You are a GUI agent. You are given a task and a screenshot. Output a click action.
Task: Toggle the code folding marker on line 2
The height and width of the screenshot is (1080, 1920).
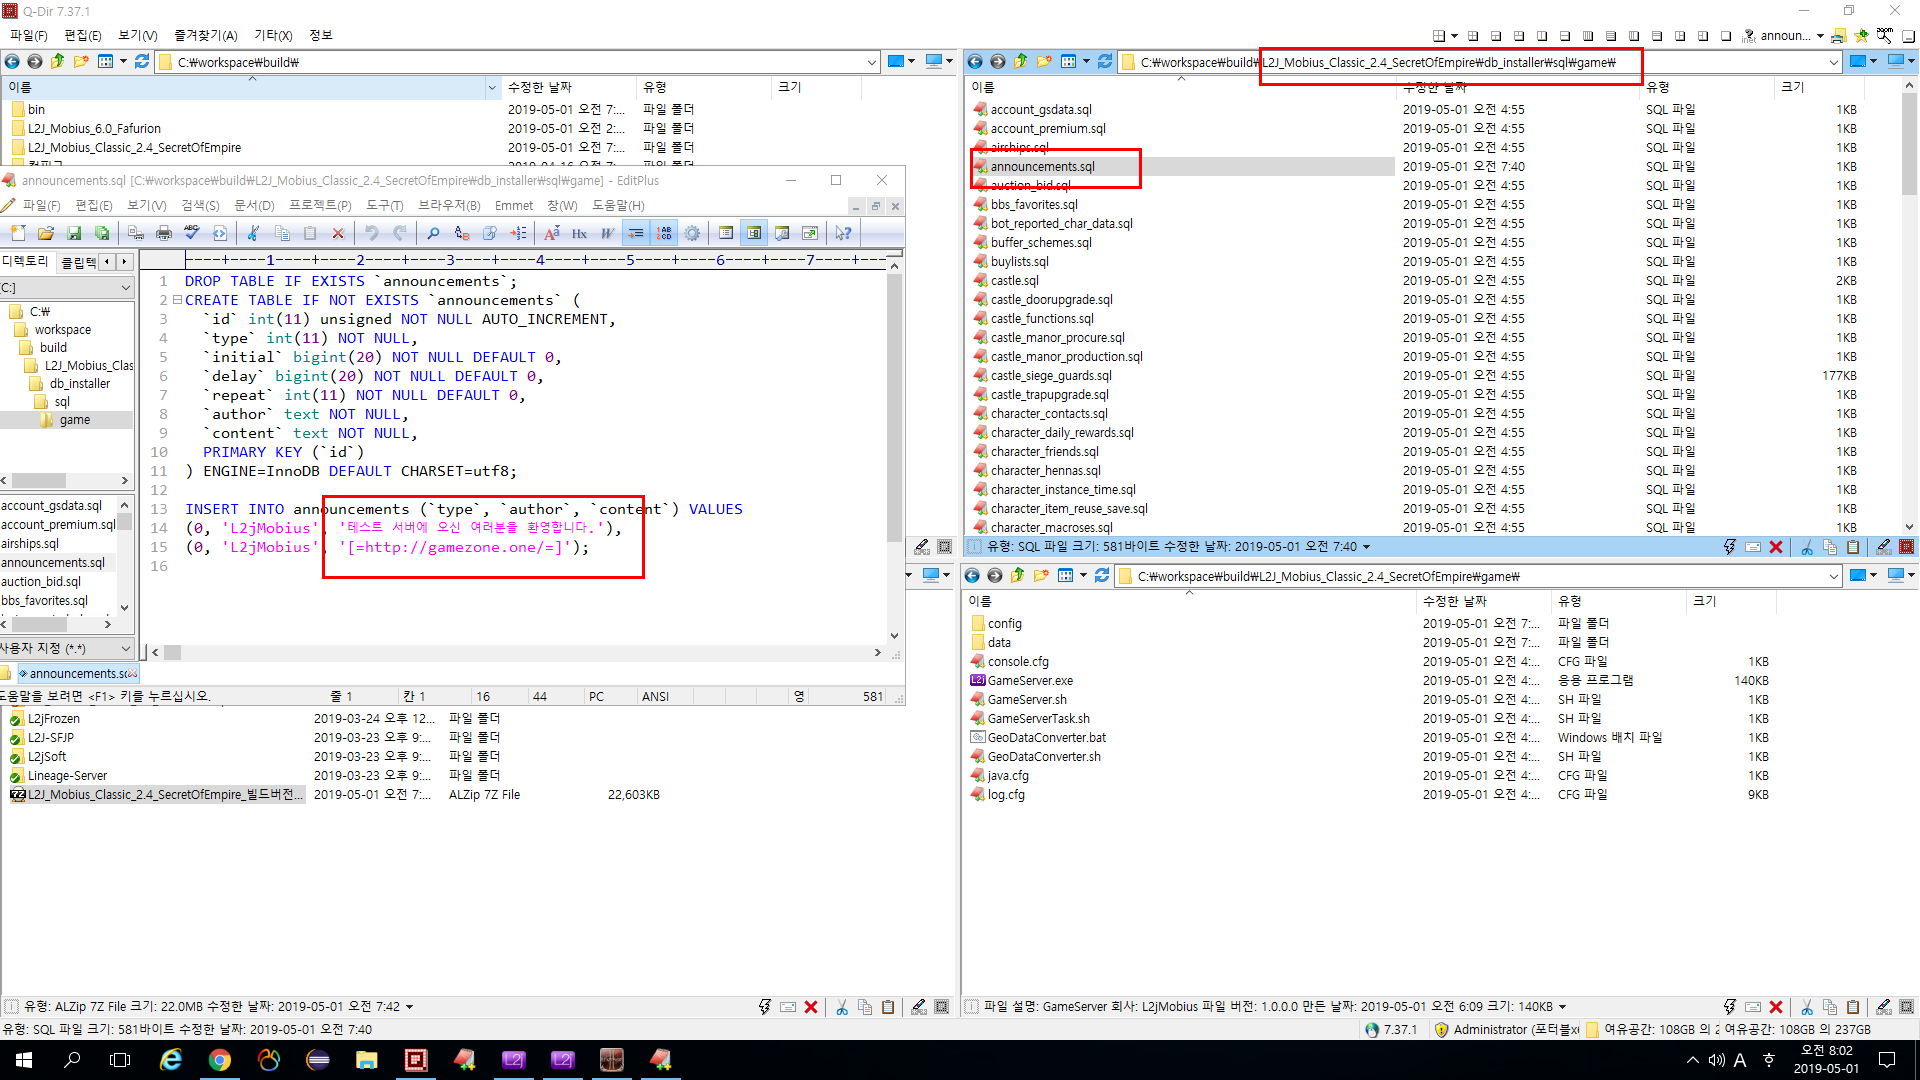click(x=177, y=300)
